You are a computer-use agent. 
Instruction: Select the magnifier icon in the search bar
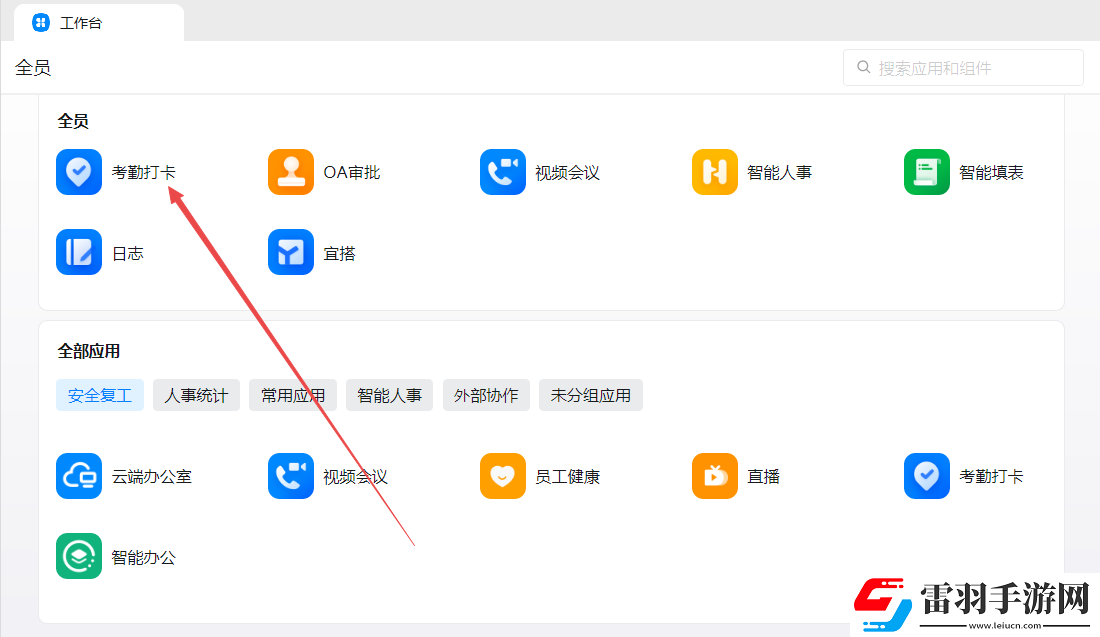[862, 67]
